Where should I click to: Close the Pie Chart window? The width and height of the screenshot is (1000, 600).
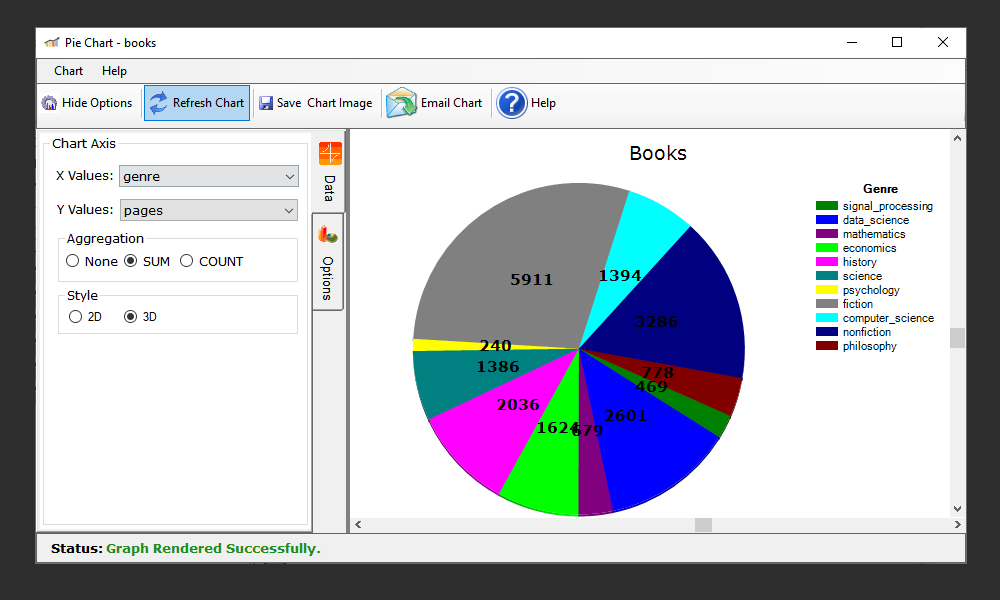[x=943, y=42]
